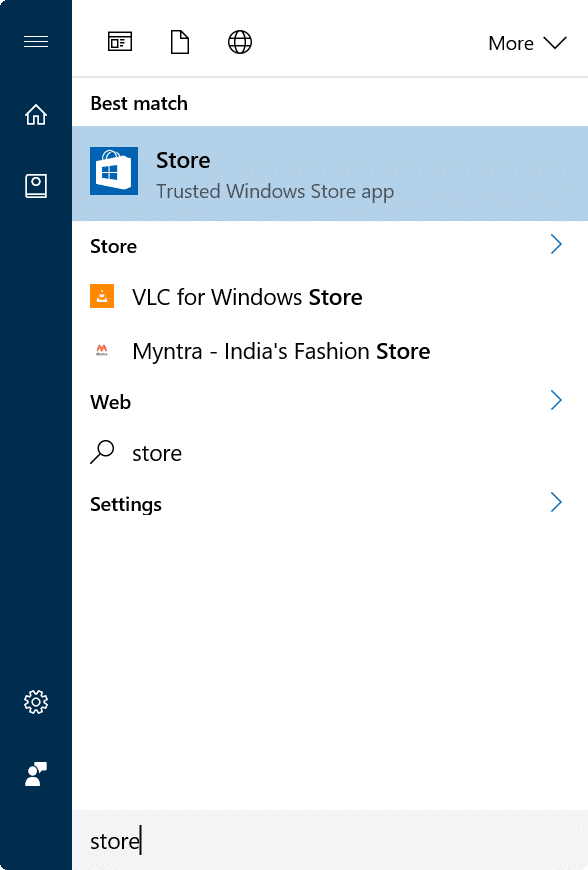Image resolution: width=588 pixels, height=870 pixels.
Task: Launch the Store best match result
Action: pos(330,174)
